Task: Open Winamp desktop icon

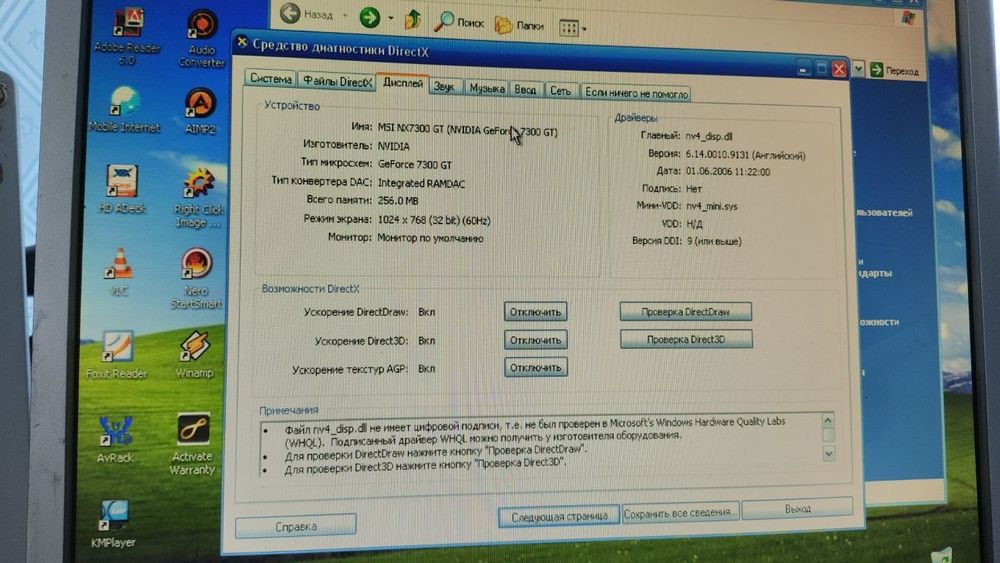Action: 195,355
